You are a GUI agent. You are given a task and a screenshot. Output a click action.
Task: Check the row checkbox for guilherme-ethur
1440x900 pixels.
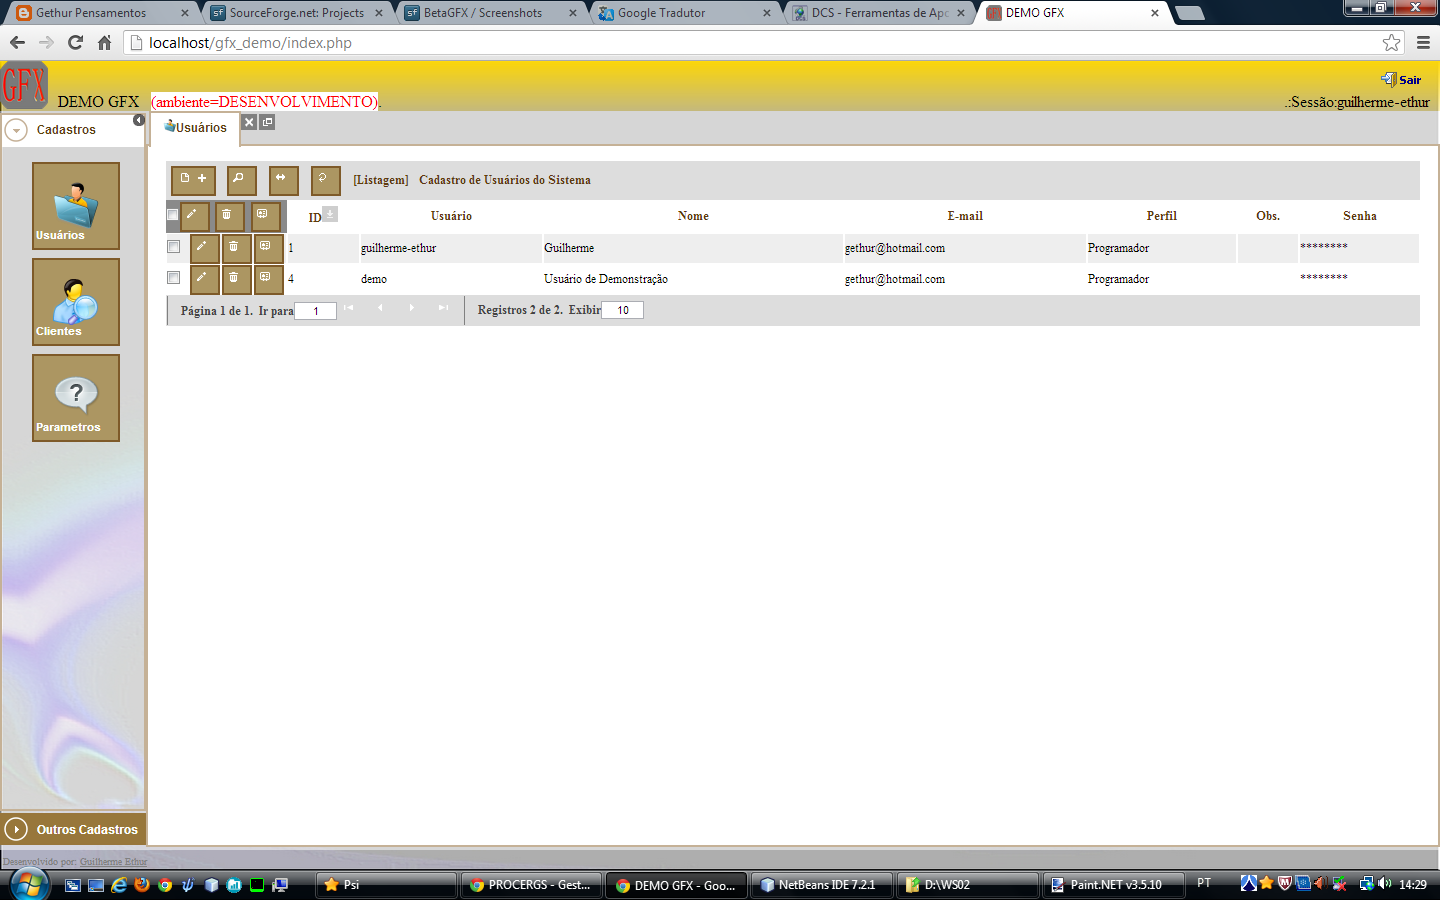tap(173, 247)
